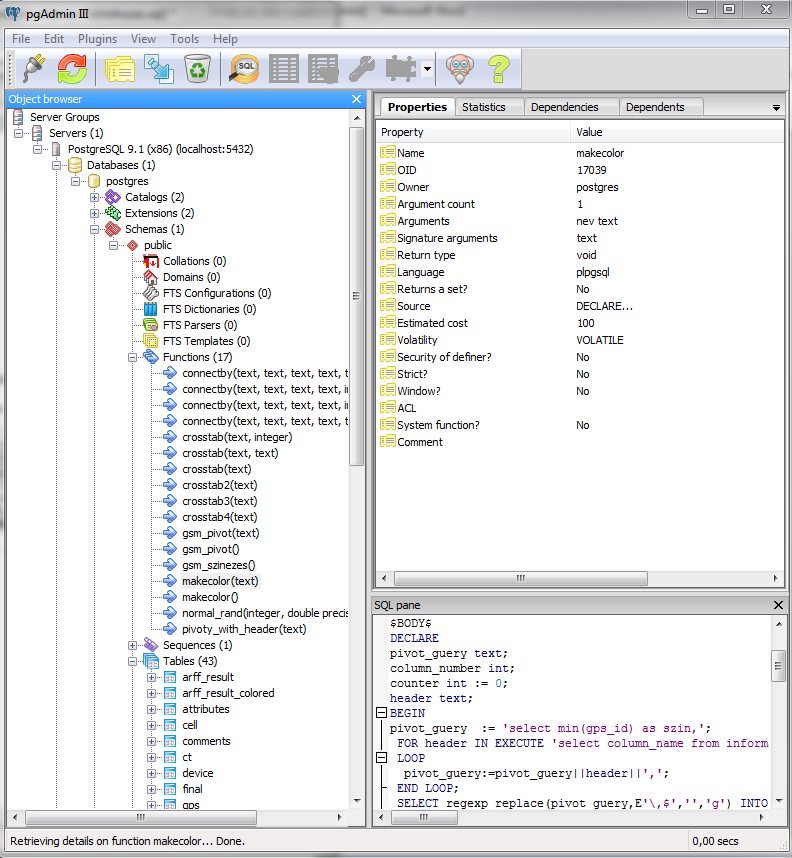Click the Object browser vertical scrollbar thumb
This screenshot has width=792, height=858.
(x=356, y=296)
